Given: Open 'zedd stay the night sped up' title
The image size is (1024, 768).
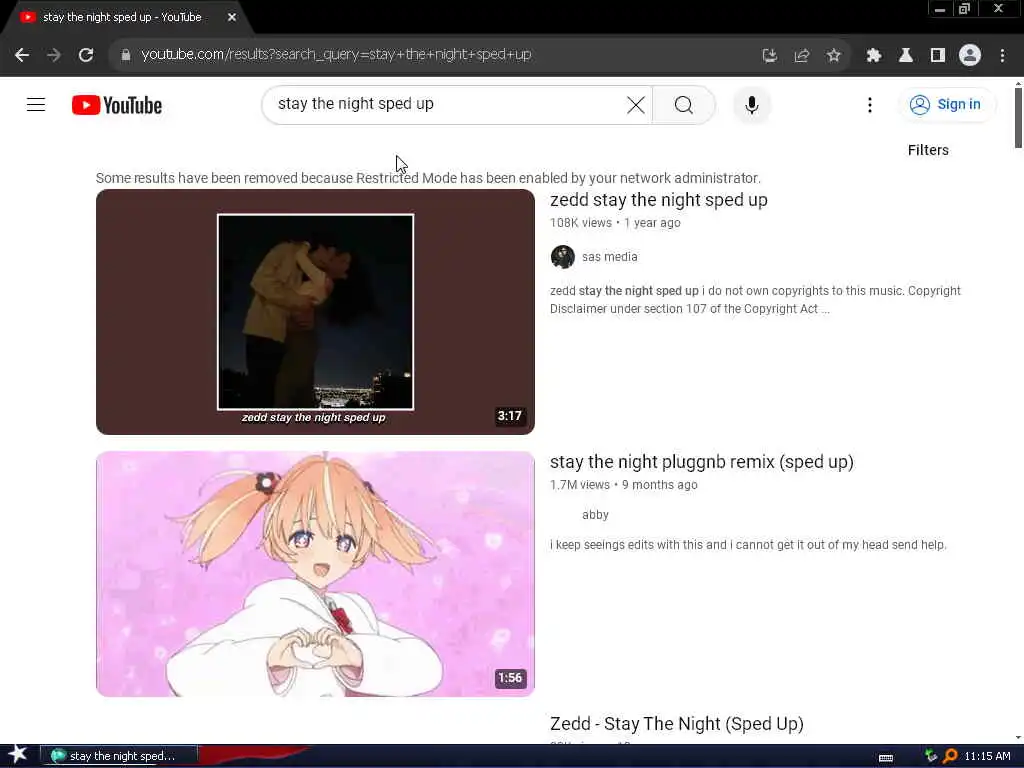Looking at the screenshot, I should (x=658, y=200).
